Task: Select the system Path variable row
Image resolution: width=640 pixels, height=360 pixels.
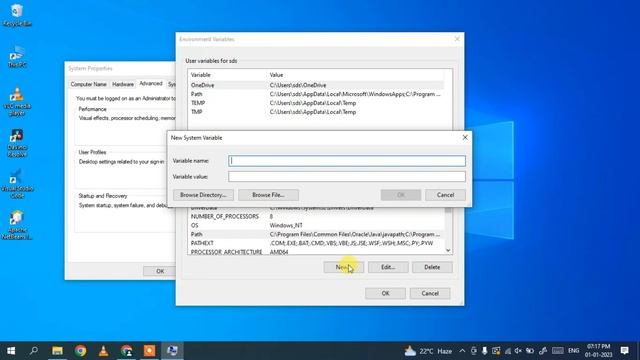Action: pyautogui.click(x=316, y=235)
